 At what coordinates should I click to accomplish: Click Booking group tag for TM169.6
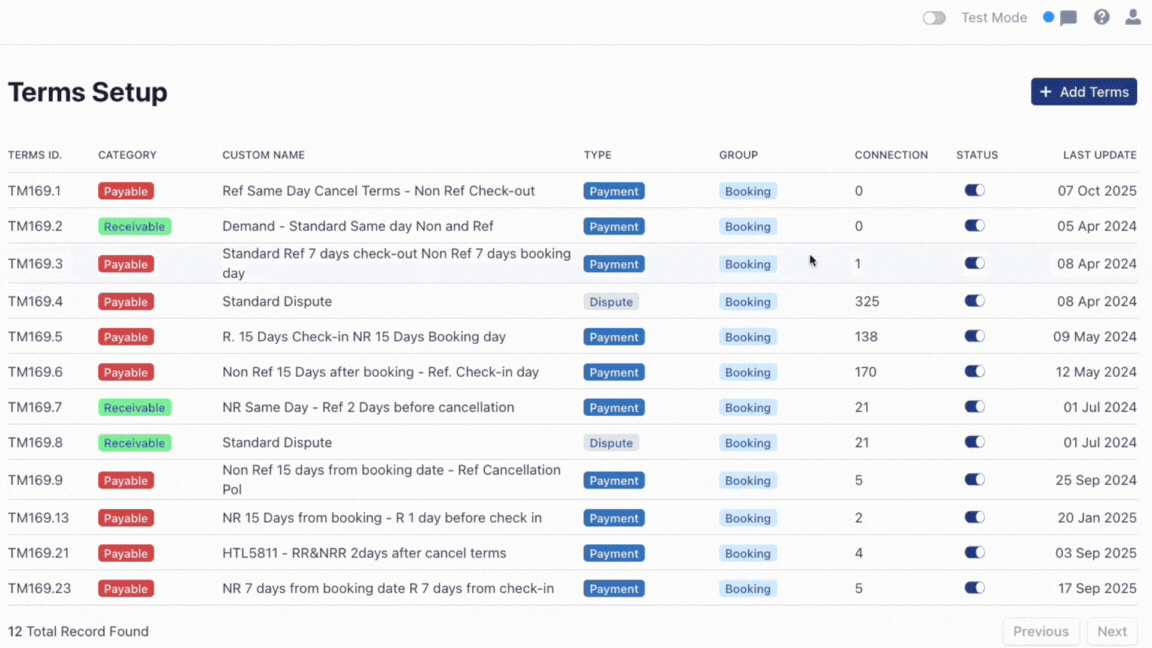point(747,373)
